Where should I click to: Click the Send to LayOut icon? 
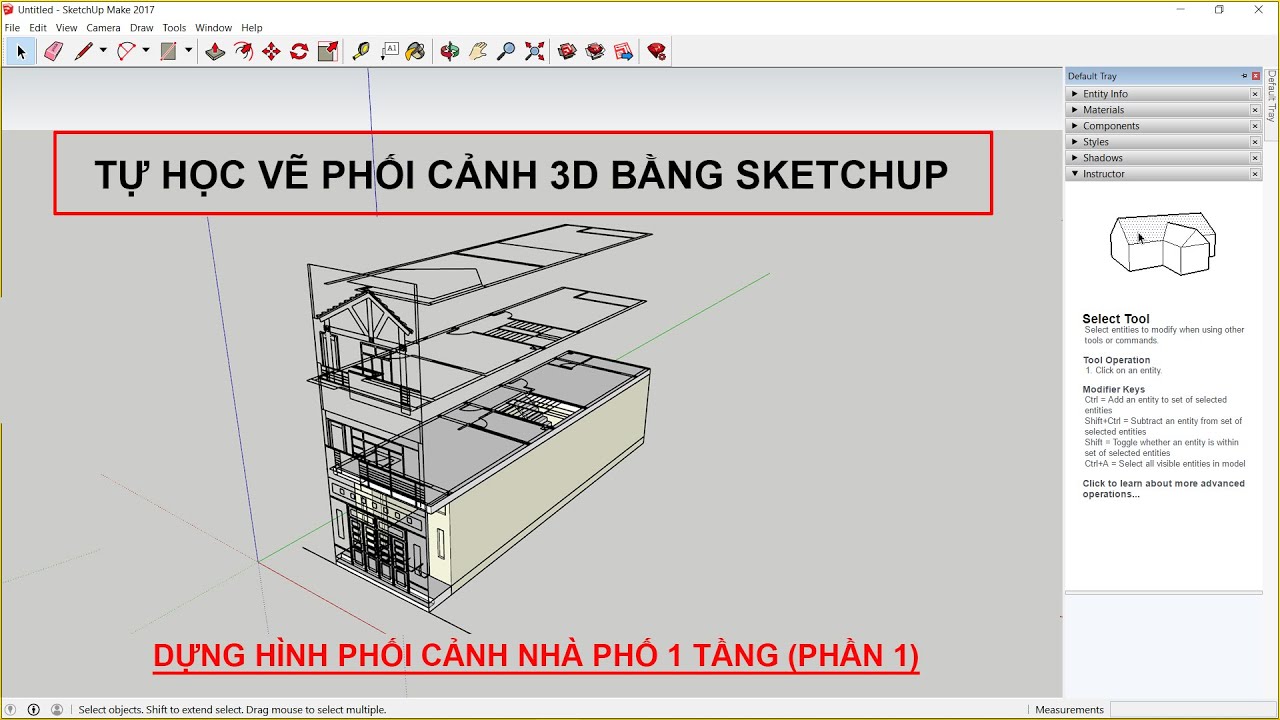[x=624, y=51]
